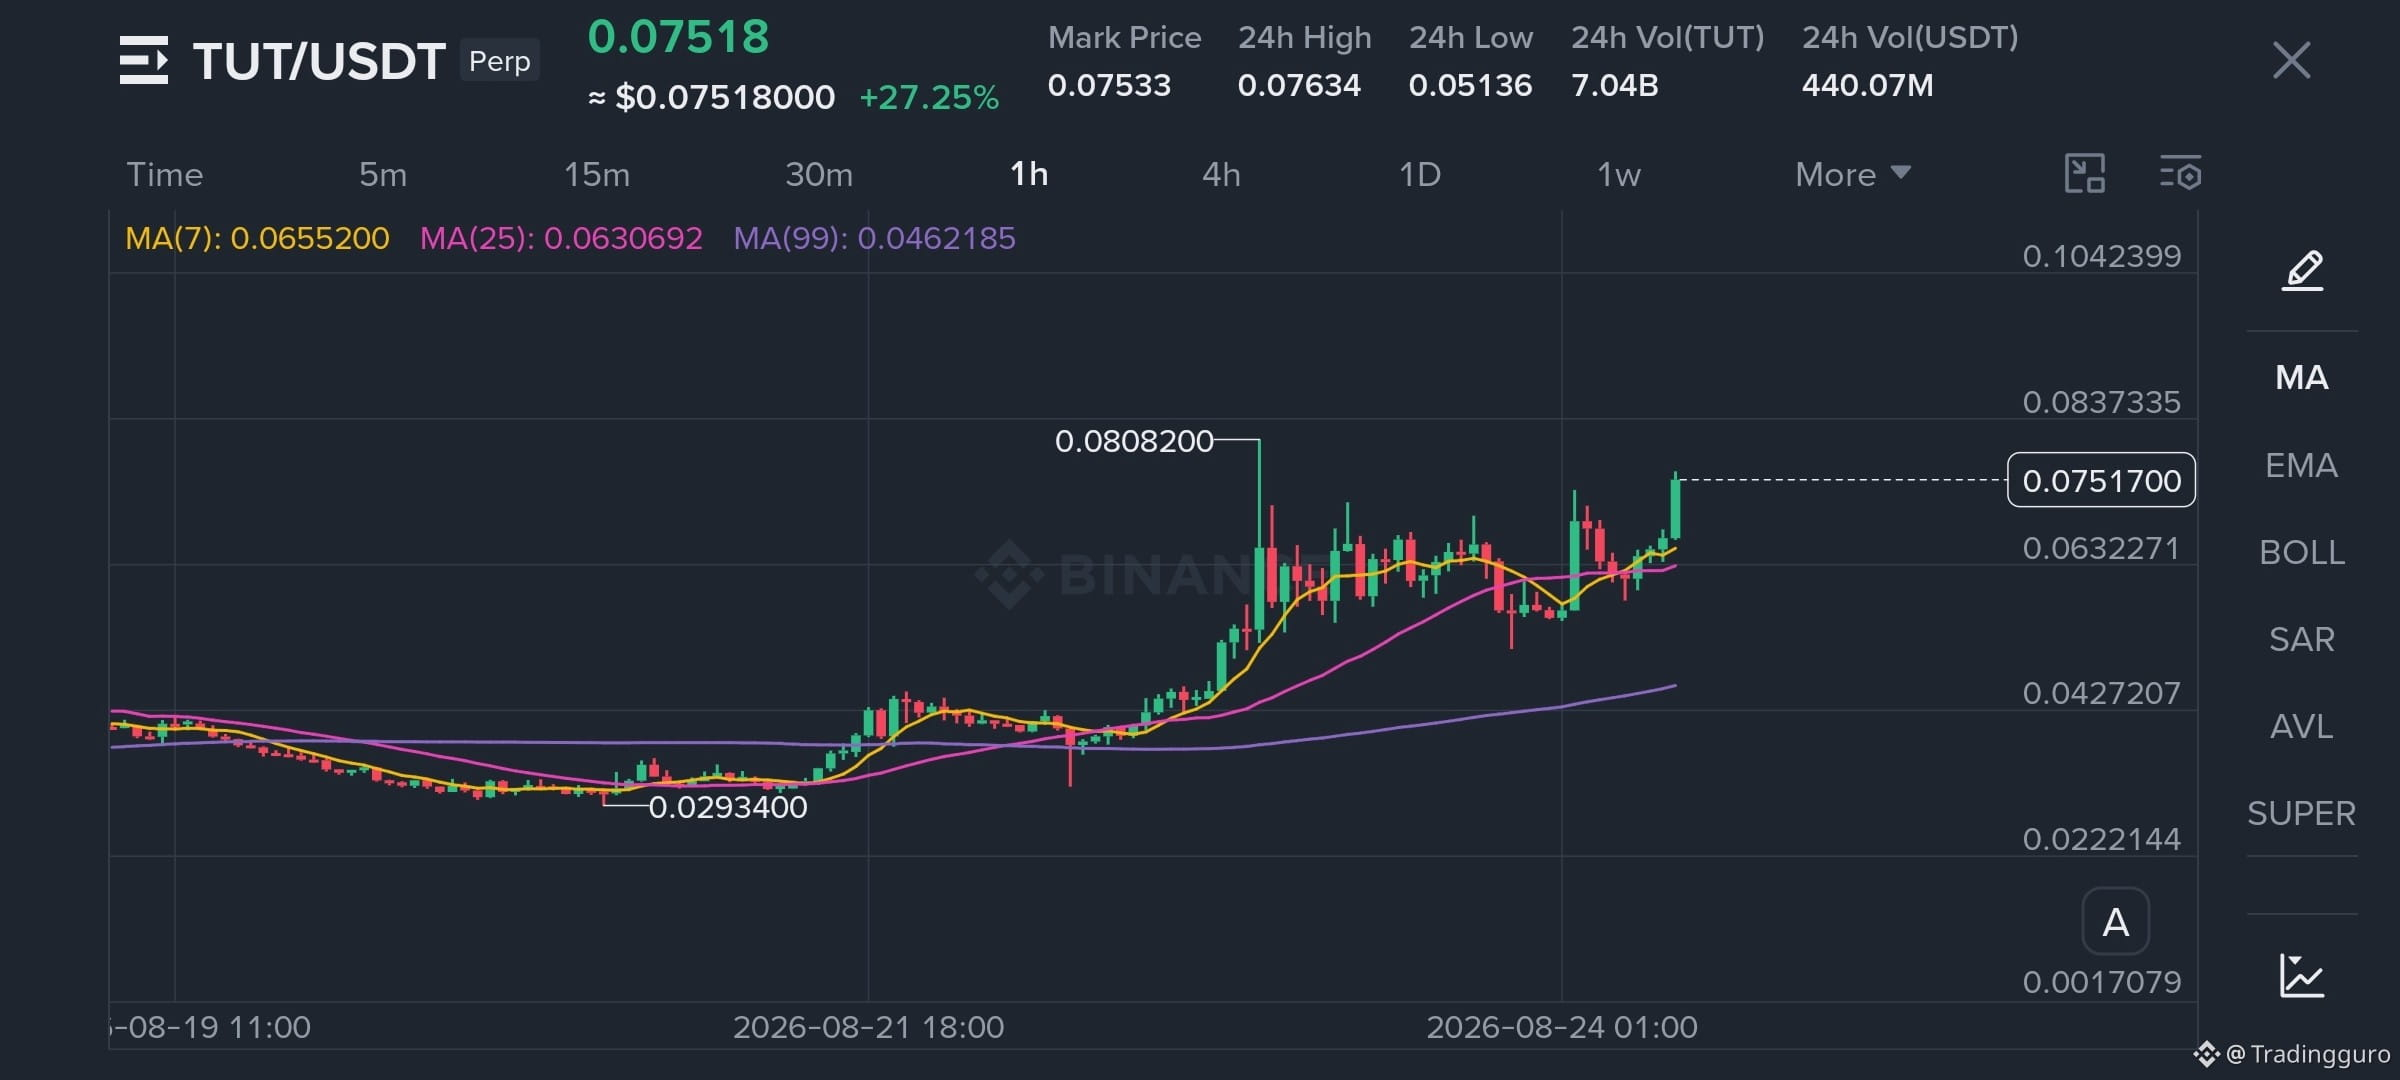The width and height of the screenshot is (2400, 1080).
Task: Turn on the BOLL indicator
Action: click(x=2302, y=552)
